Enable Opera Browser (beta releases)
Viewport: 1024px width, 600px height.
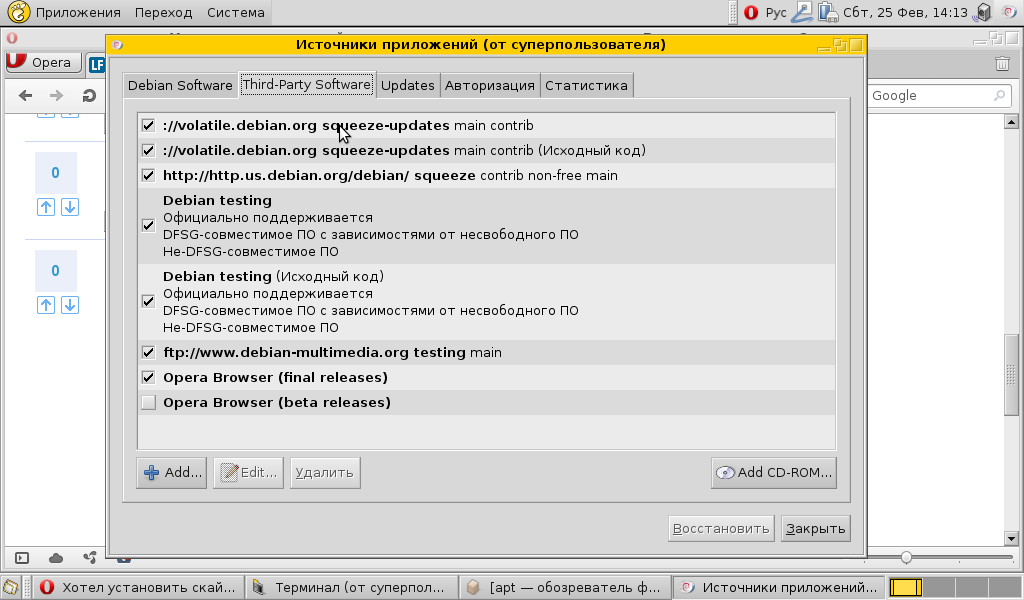(148, 402)
